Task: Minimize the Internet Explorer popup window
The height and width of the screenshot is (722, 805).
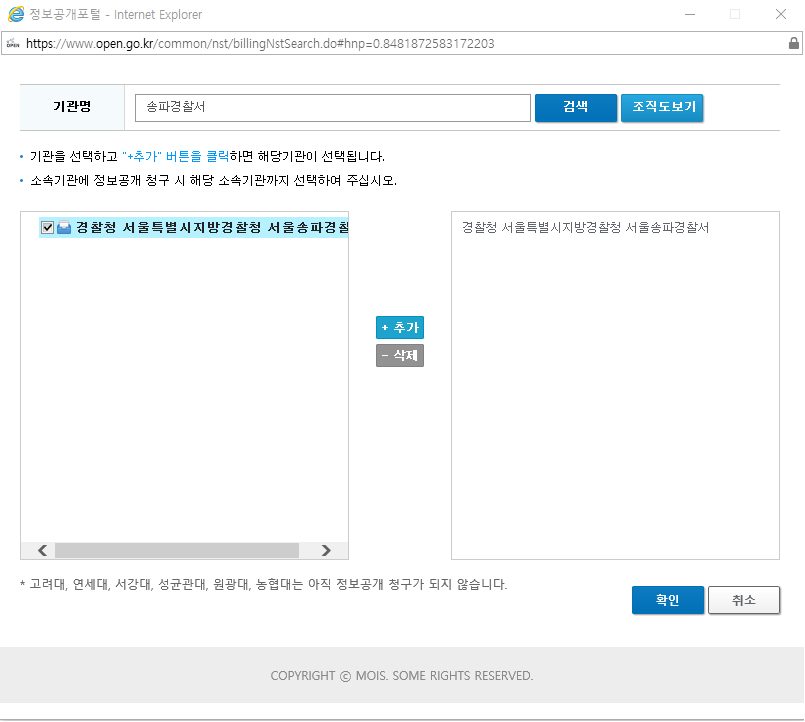Action: point(688,14)
